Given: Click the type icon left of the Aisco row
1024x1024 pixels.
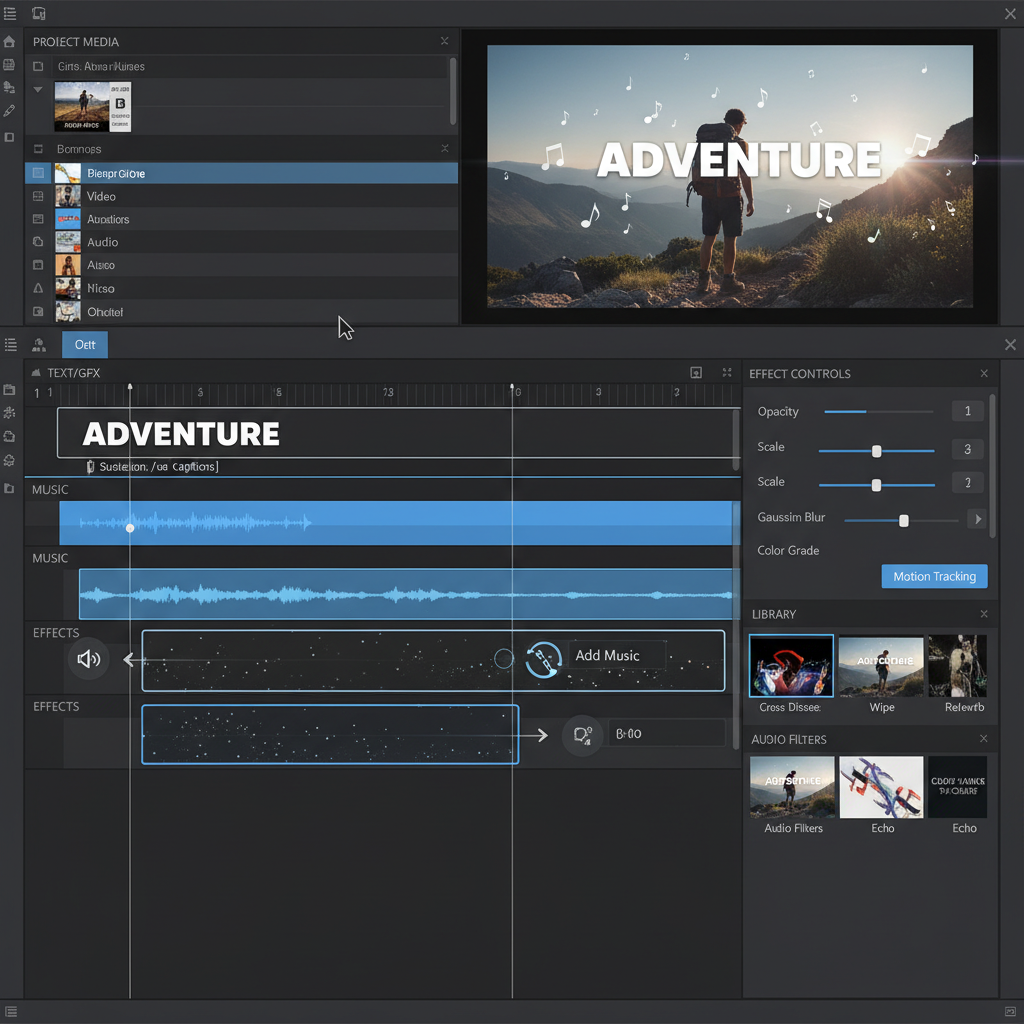Looking at the screenshot, I should pos(38,265).
